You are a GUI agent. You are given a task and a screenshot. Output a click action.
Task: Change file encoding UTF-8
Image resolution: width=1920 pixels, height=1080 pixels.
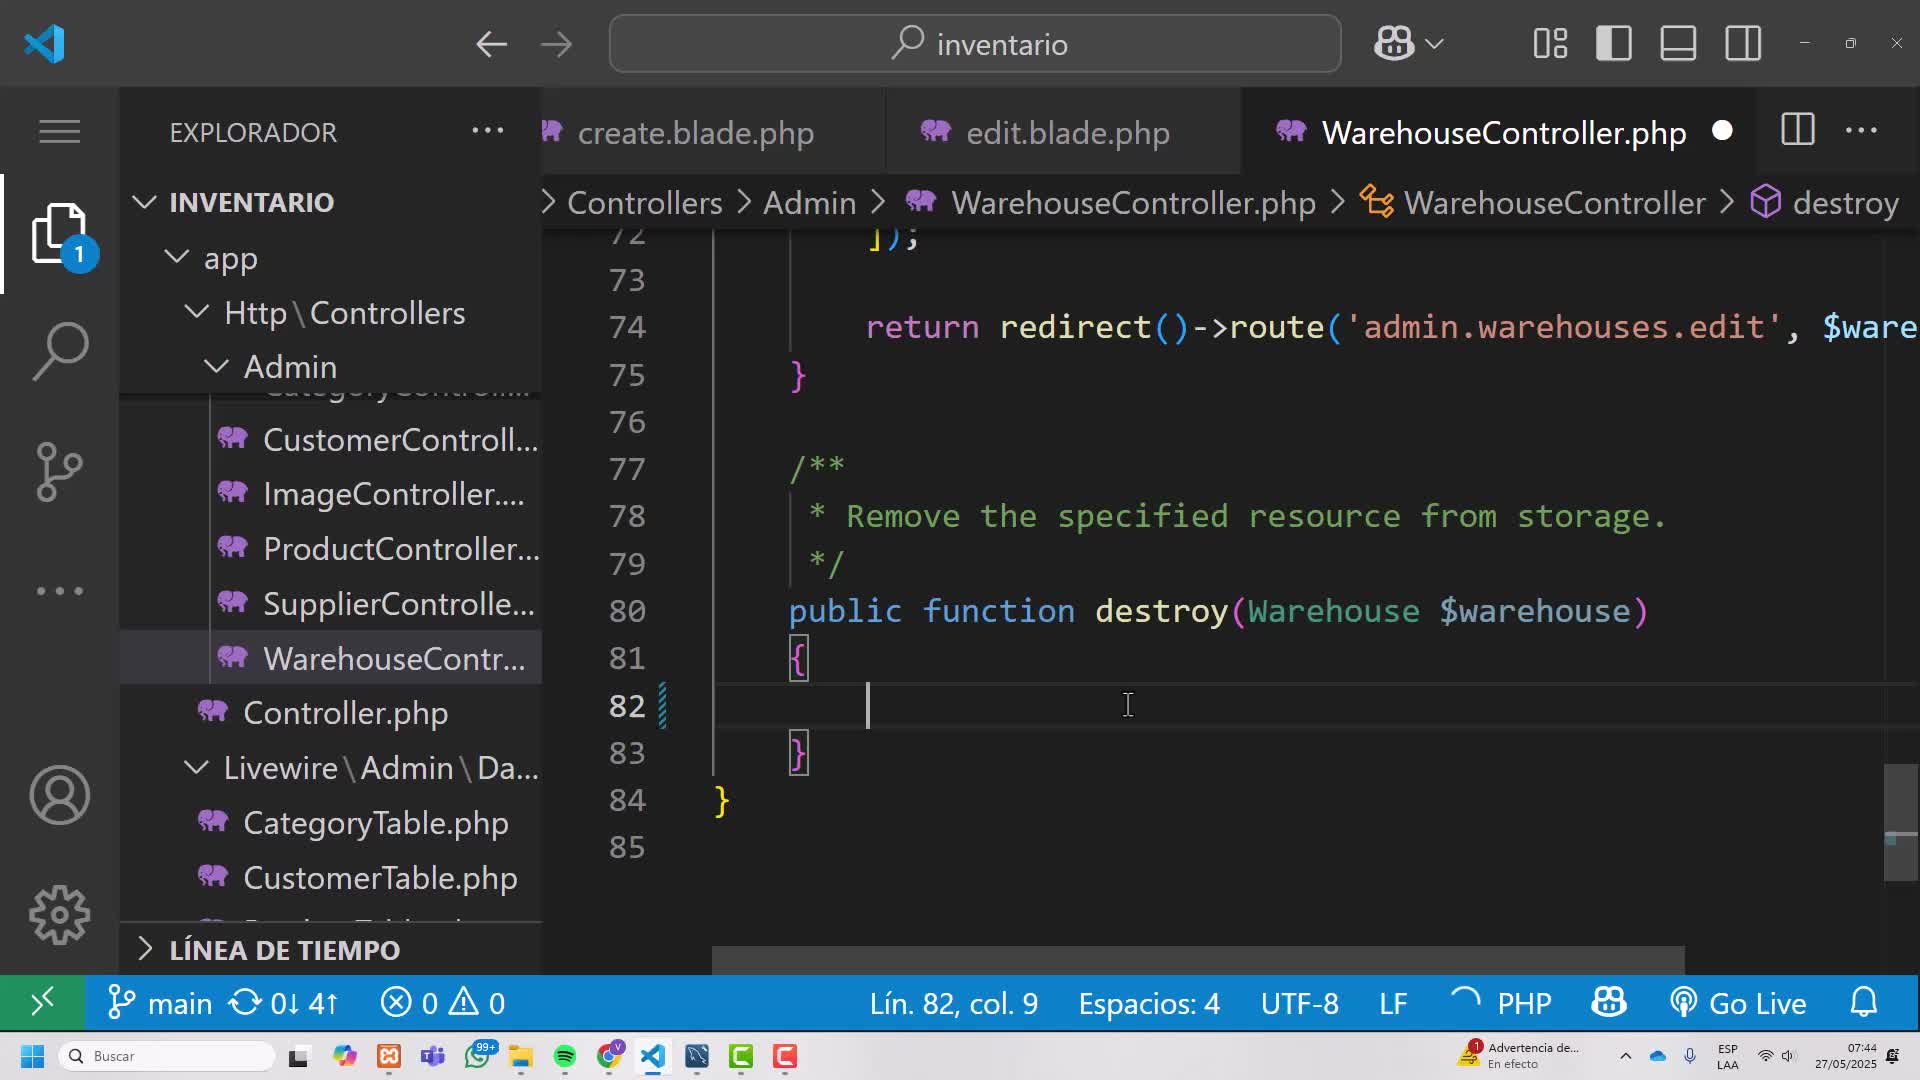pos(1299,1003)
